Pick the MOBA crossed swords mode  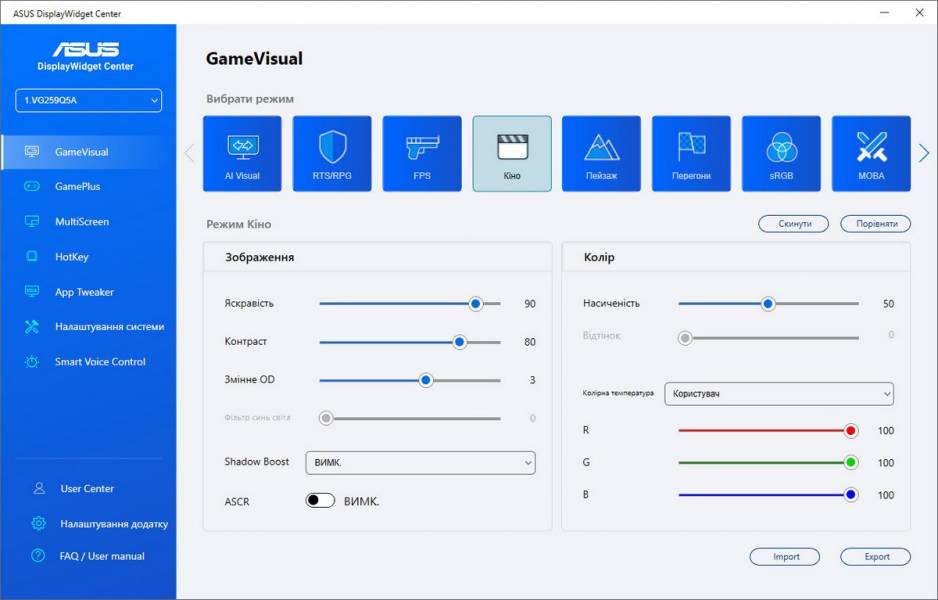871,154
